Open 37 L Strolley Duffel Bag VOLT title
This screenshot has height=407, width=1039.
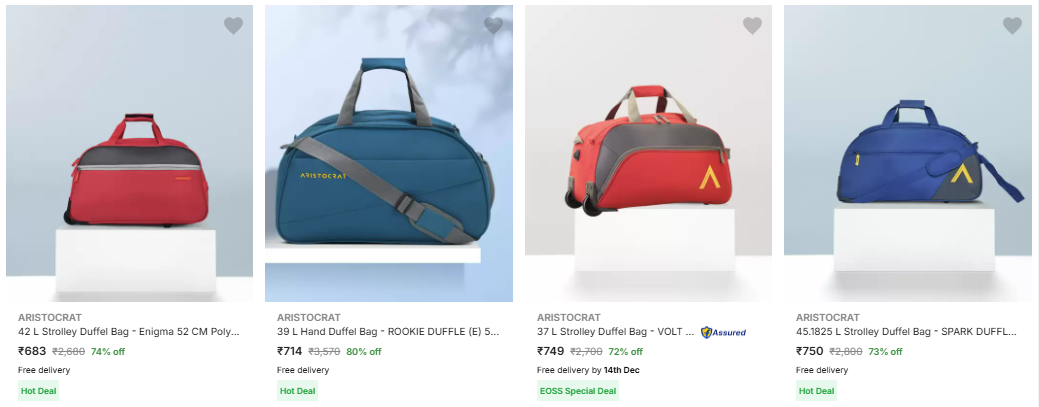615,332
